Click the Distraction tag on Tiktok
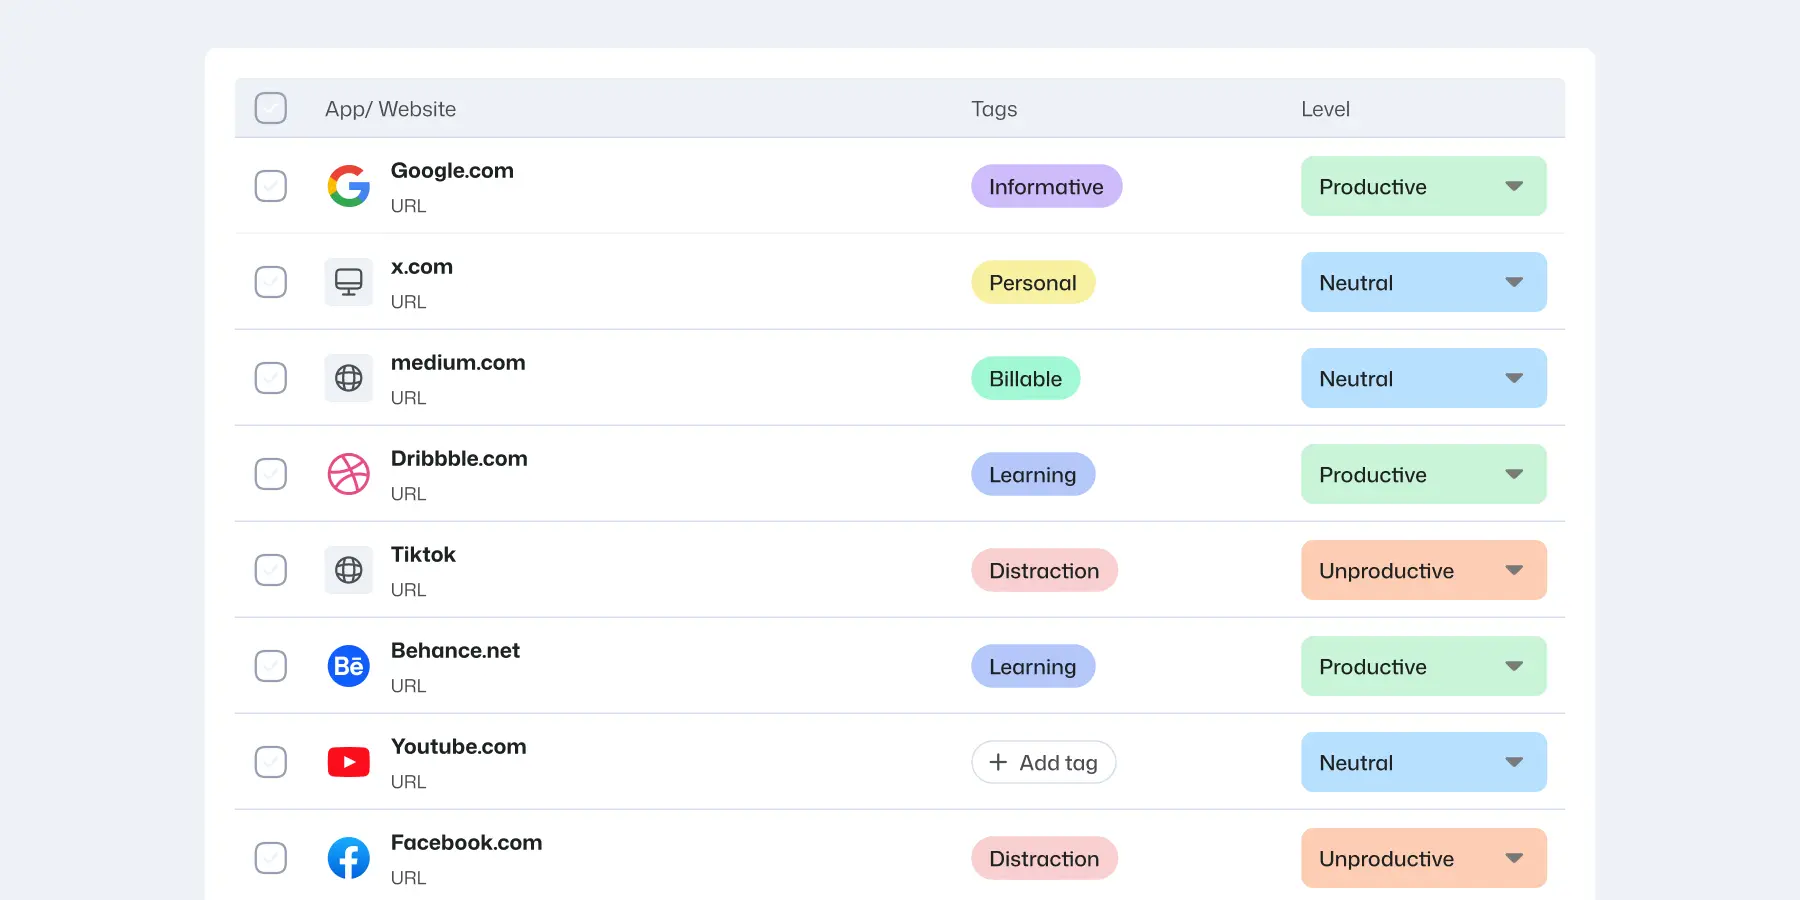The width and height of the screenshot is (1800, 900). 1044,570
